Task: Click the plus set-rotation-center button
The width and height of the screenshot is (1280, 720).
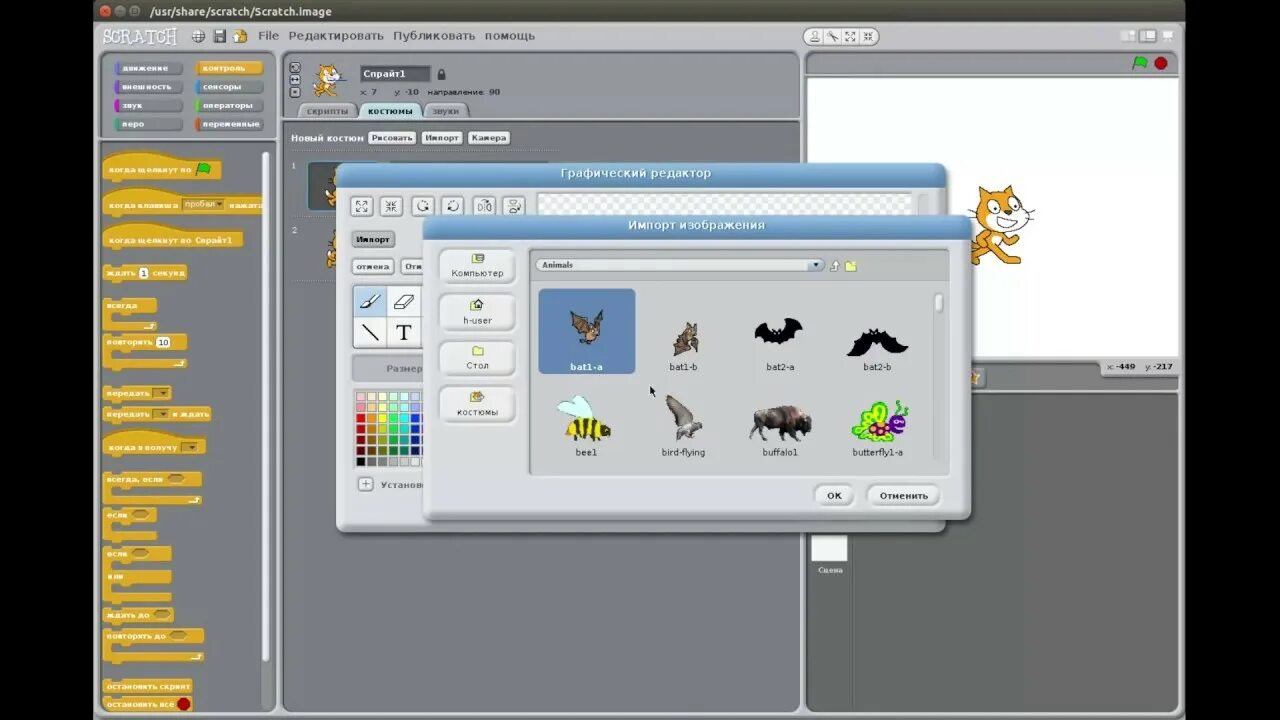Action: 366,484
